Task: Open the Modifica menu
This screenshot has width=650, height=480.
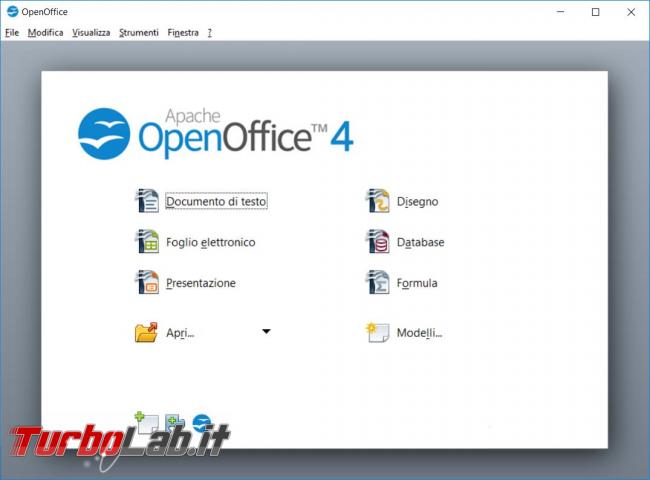Action: tap(46, 32)
